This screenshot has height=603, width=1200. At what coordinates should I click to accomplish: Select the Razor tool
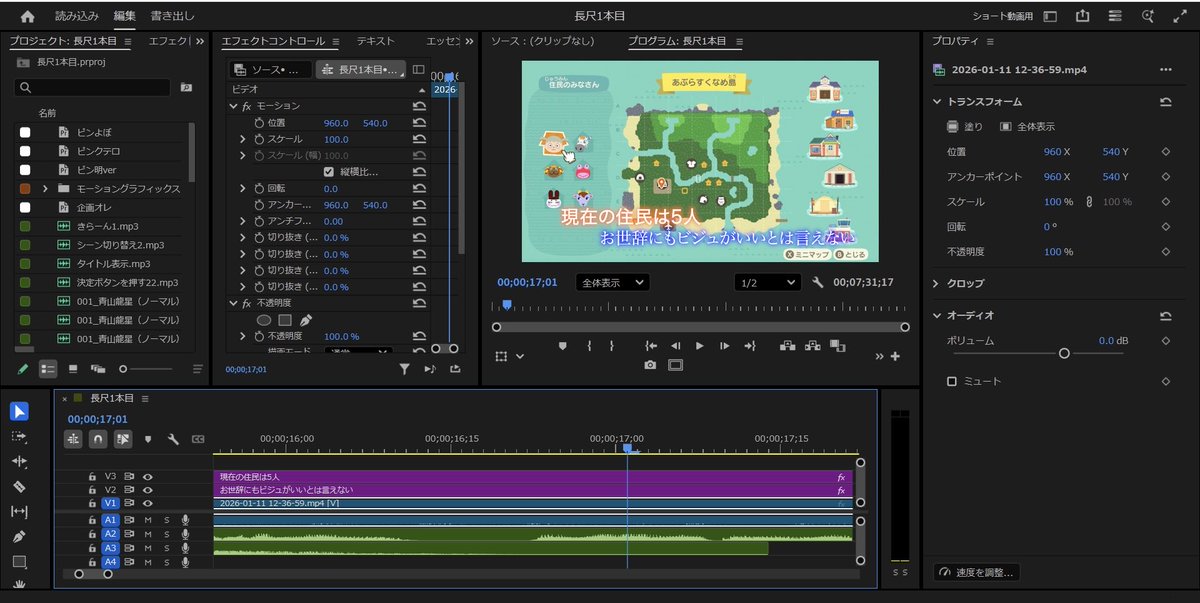pyautogui.click(x=19, y=487)
